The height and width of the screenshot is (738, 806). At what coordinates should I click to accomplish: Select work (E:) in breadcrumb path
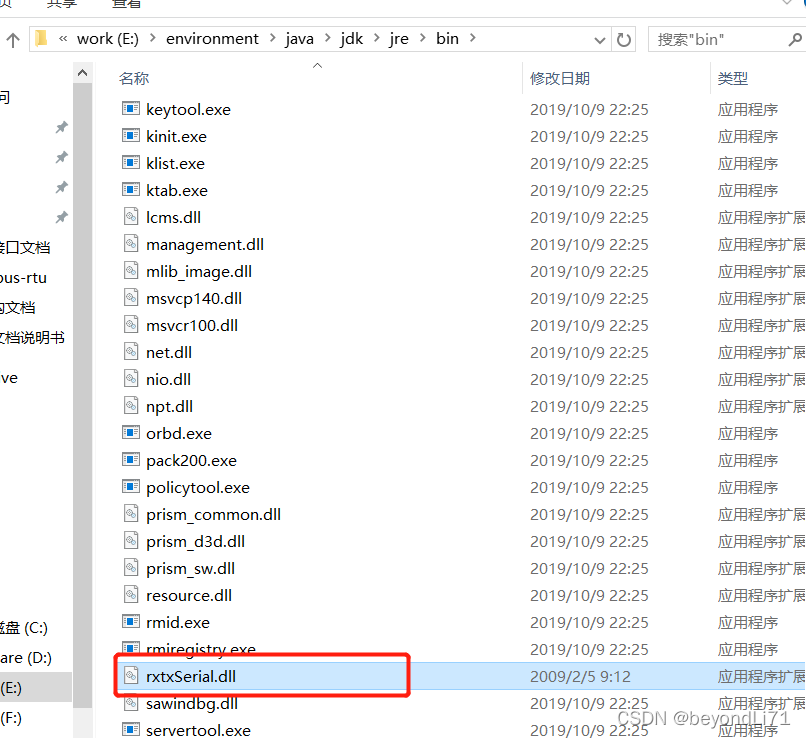(x=108, y=39)
